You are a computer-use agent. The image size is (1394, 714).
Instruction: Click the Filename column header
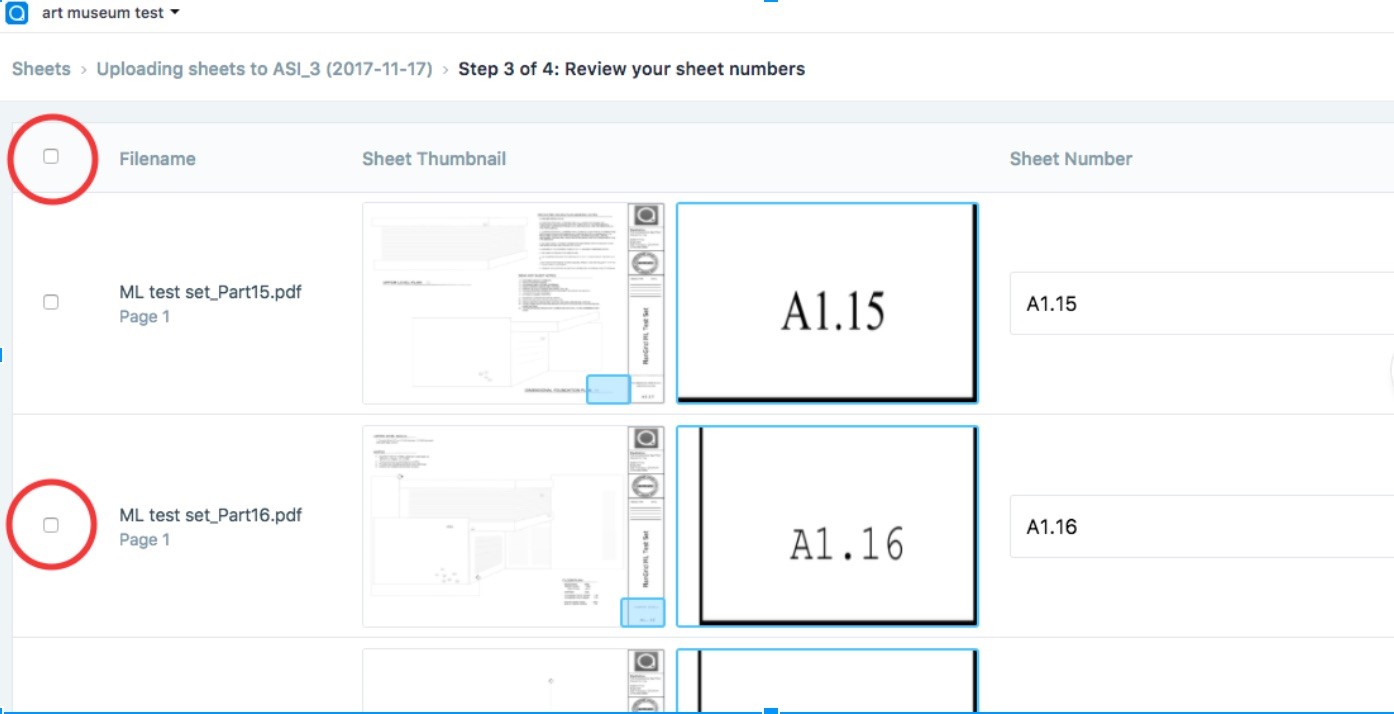click(x=157, y=158)
